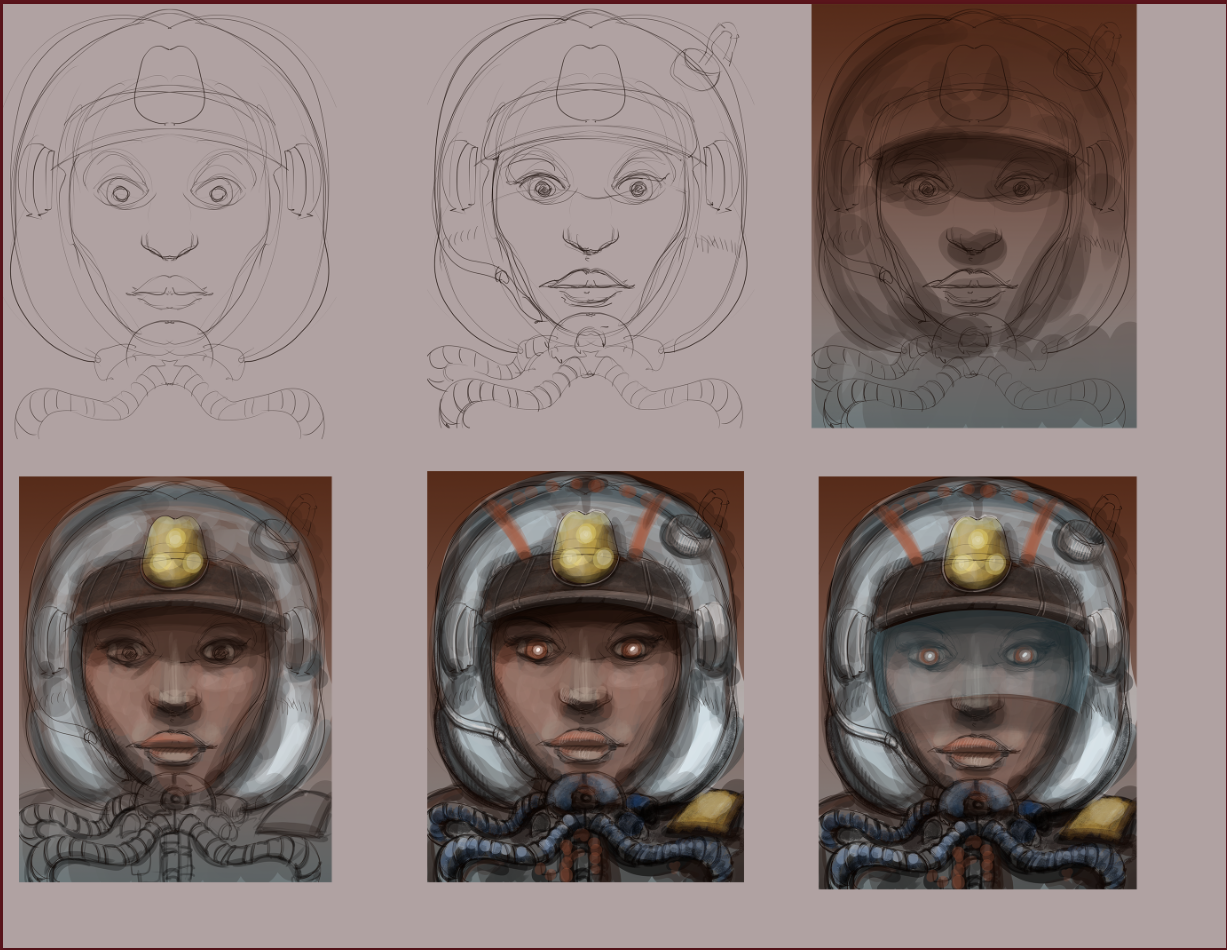The height and width of the screenshot is (950, 1227).
Task: Click the portrait with glowing orange eyes
Action: click(x=585, y=677)
